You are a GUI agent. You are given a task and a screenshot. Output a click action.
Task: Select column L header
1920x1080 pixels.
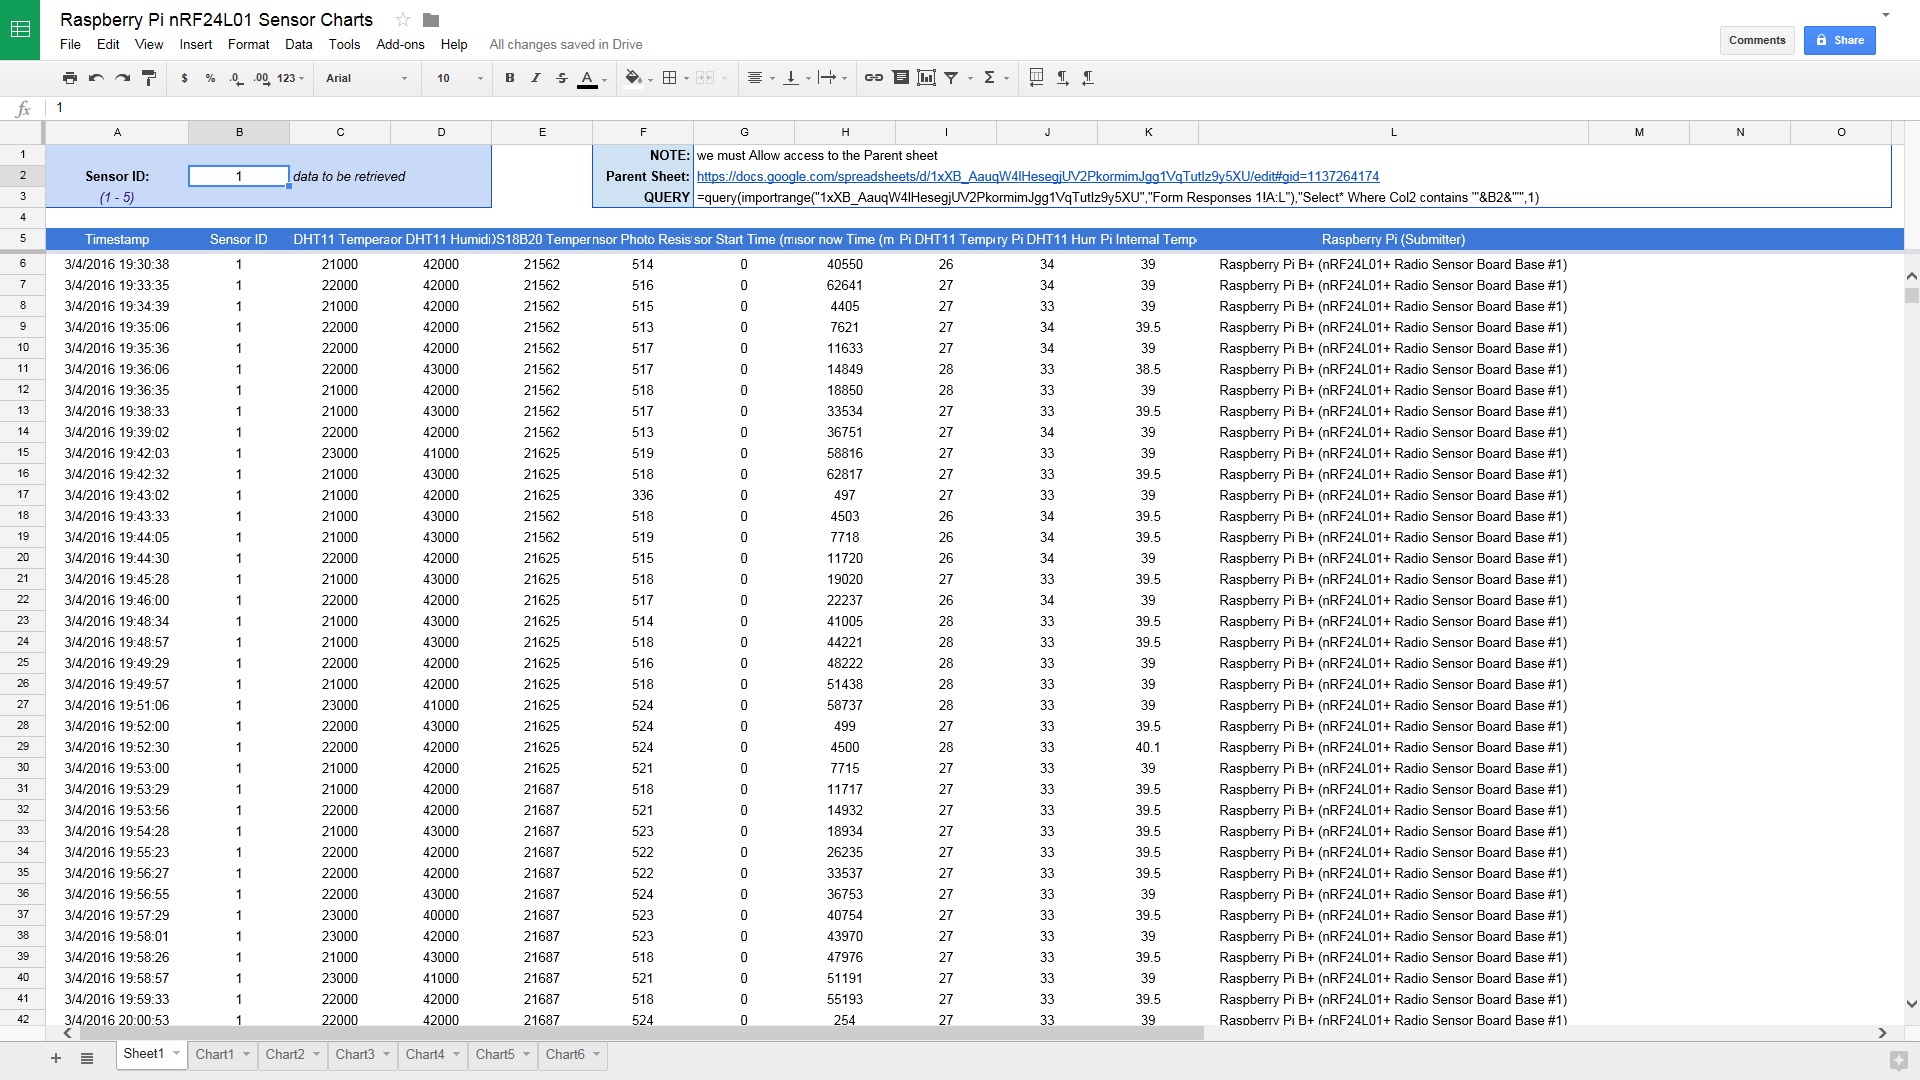point(1393,132)
